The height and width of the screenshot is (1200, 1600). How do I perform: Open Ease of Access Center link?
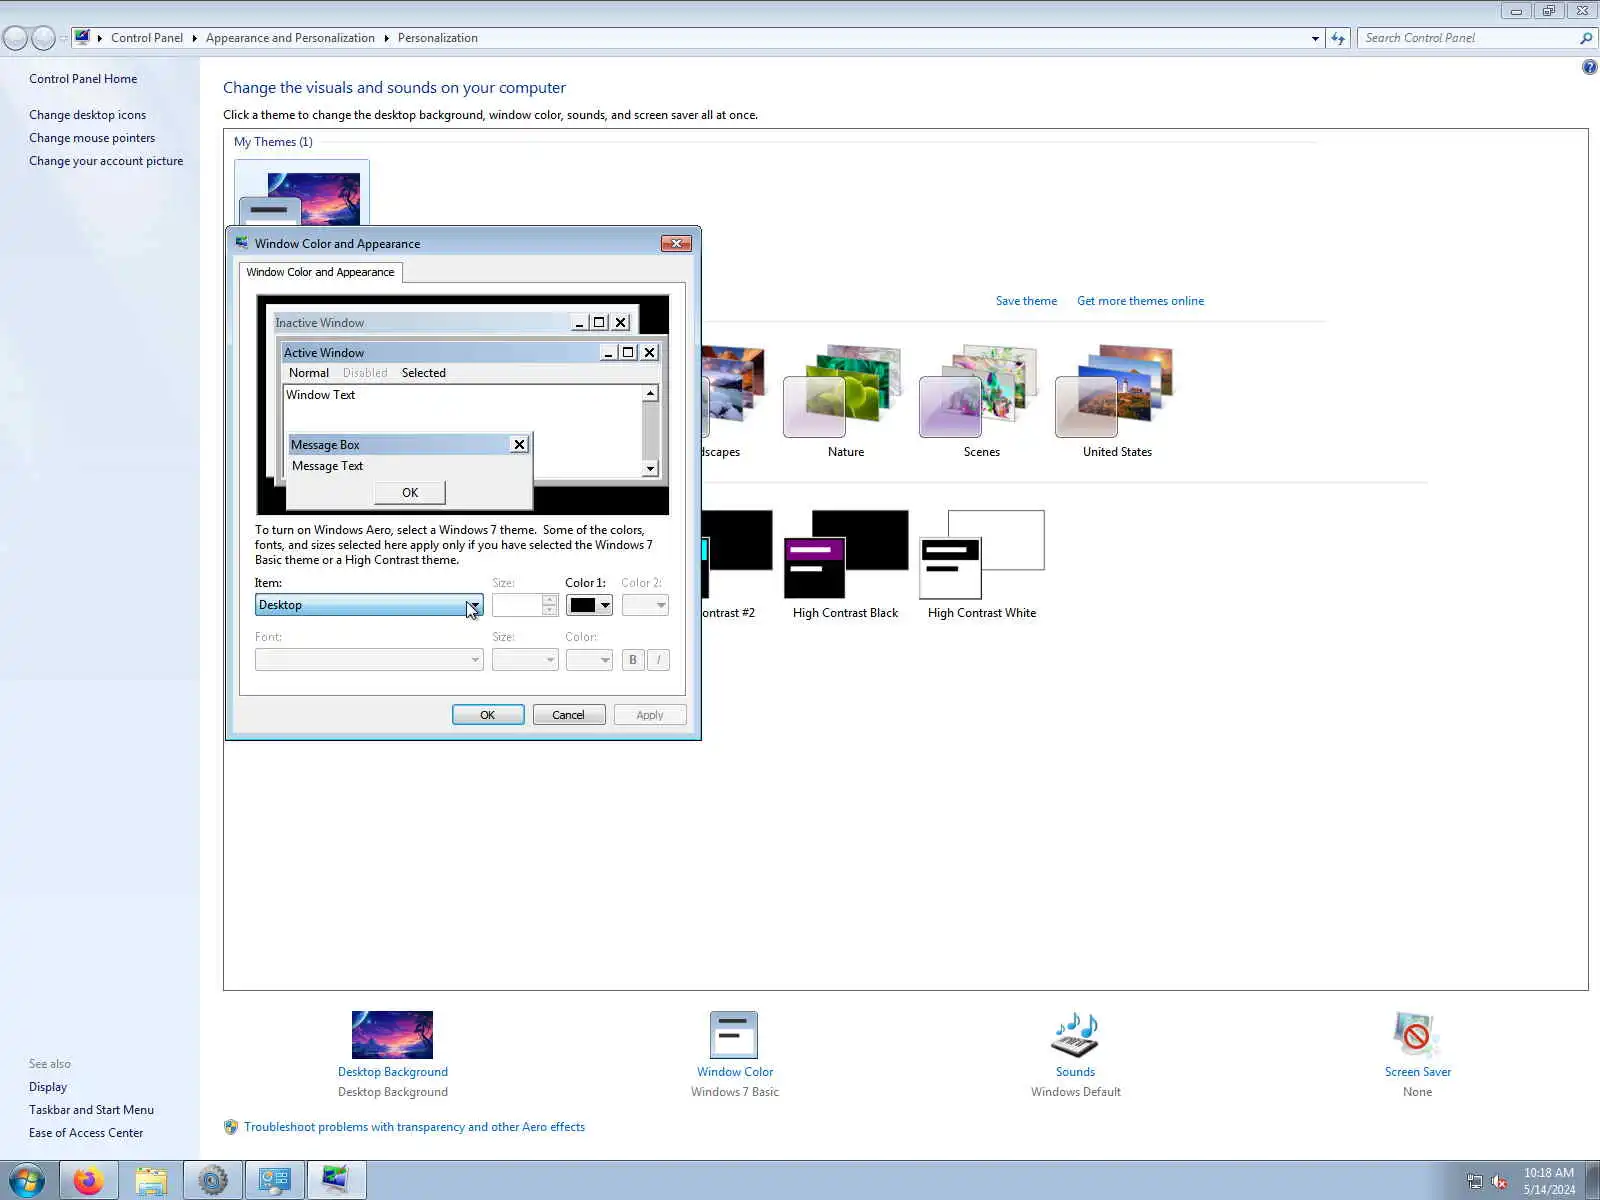tap(86, 1133)
